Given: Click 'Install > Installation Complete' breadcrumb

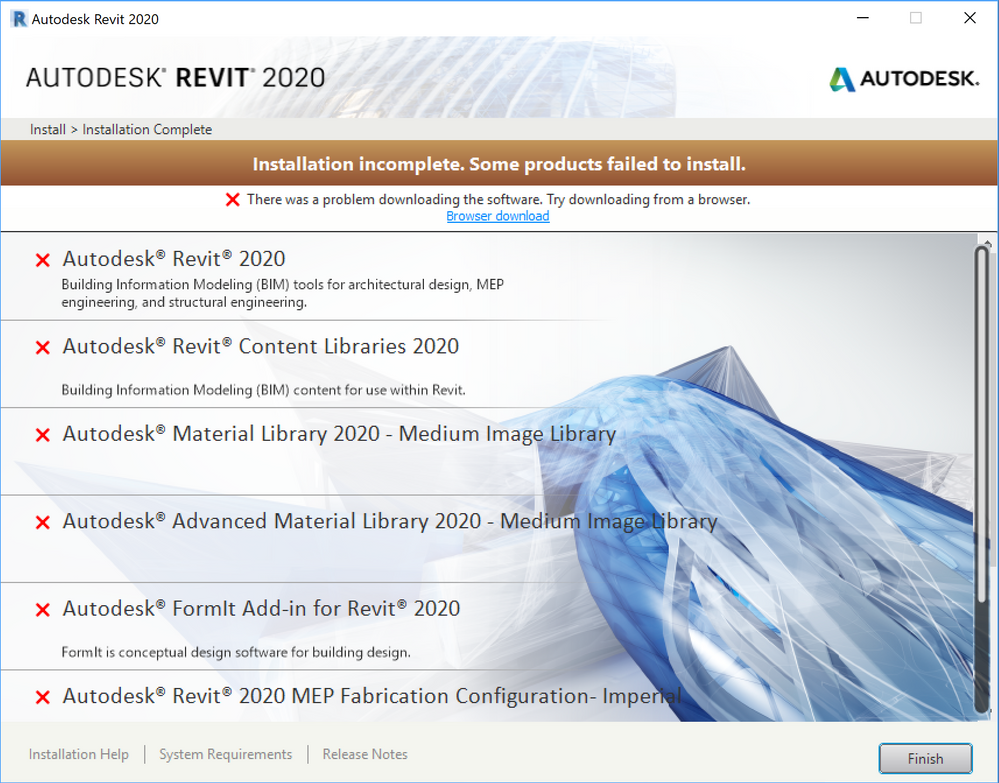Looking at the screenshot, I should 120,129.
